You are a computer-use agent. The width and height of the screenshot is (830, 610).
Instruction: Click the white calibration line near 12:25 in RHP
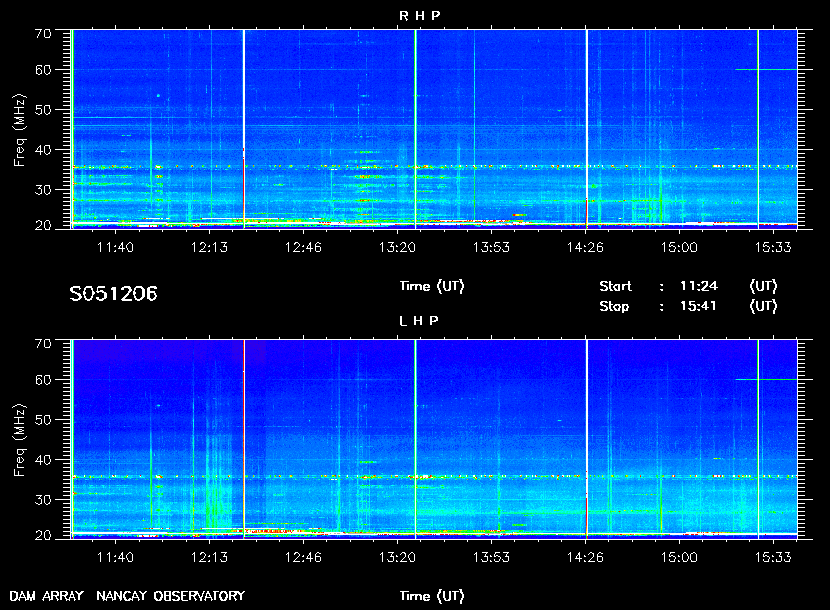243,129
